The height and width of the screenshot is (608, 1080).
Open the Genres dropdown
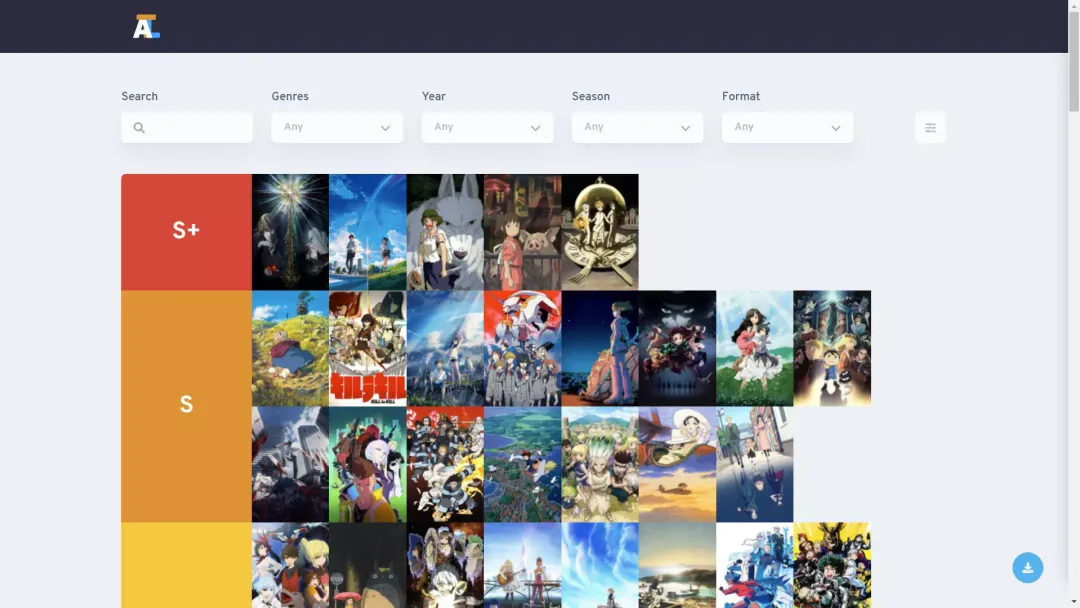tap(337, 127)
